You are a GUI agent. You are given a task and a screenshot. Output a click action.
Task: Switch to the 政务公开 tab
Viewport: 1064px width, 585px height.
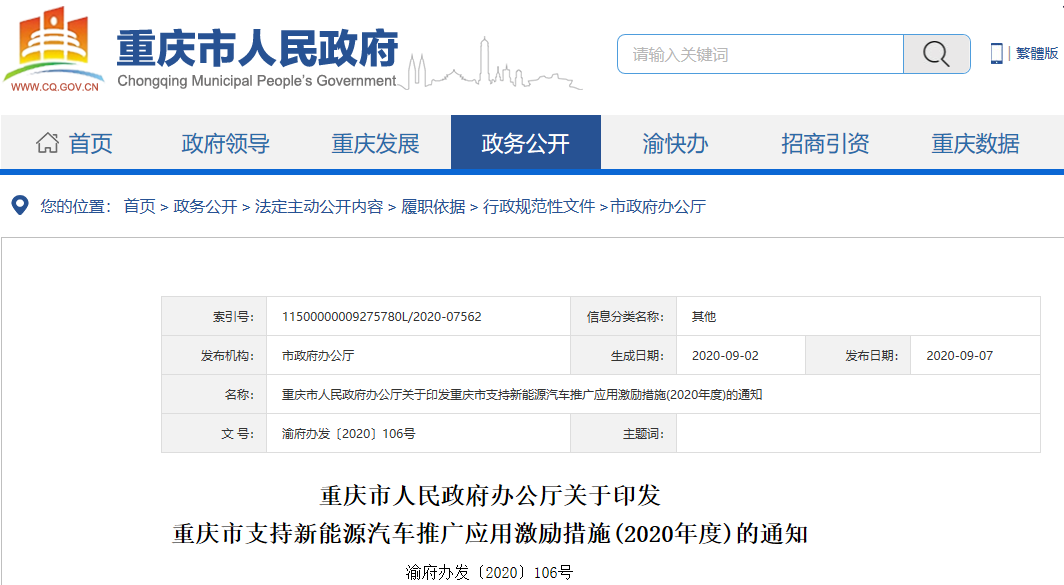525,142
